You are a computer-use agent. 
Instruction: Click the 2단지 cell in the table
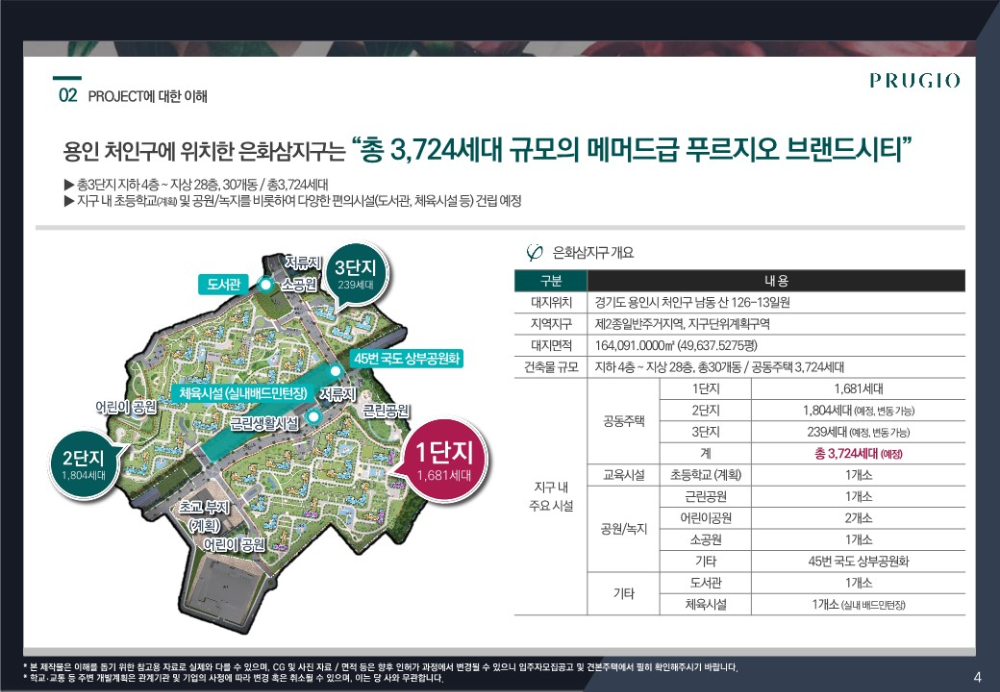click(x=705, y=411)
